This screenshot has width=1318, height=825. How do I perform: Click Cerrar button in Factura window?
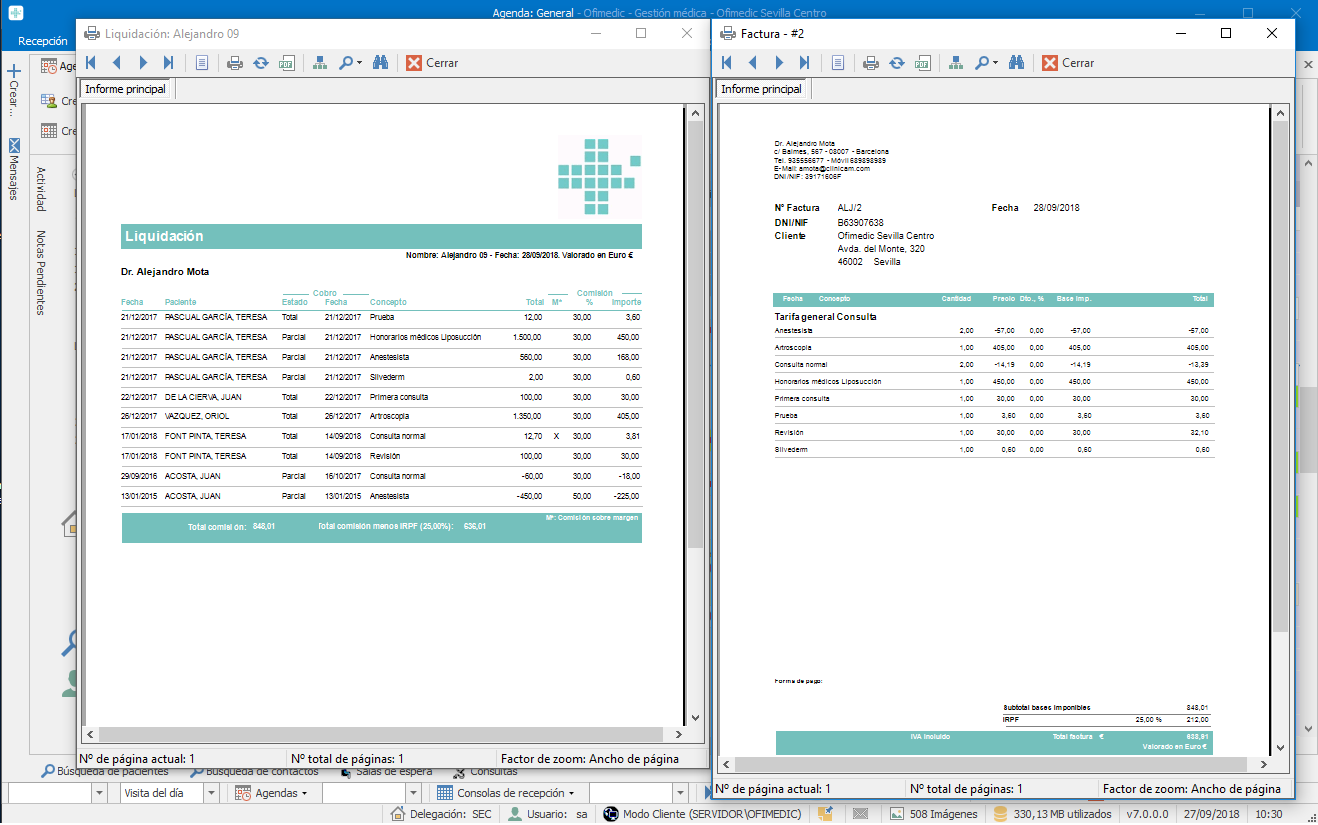(1068, 63)
